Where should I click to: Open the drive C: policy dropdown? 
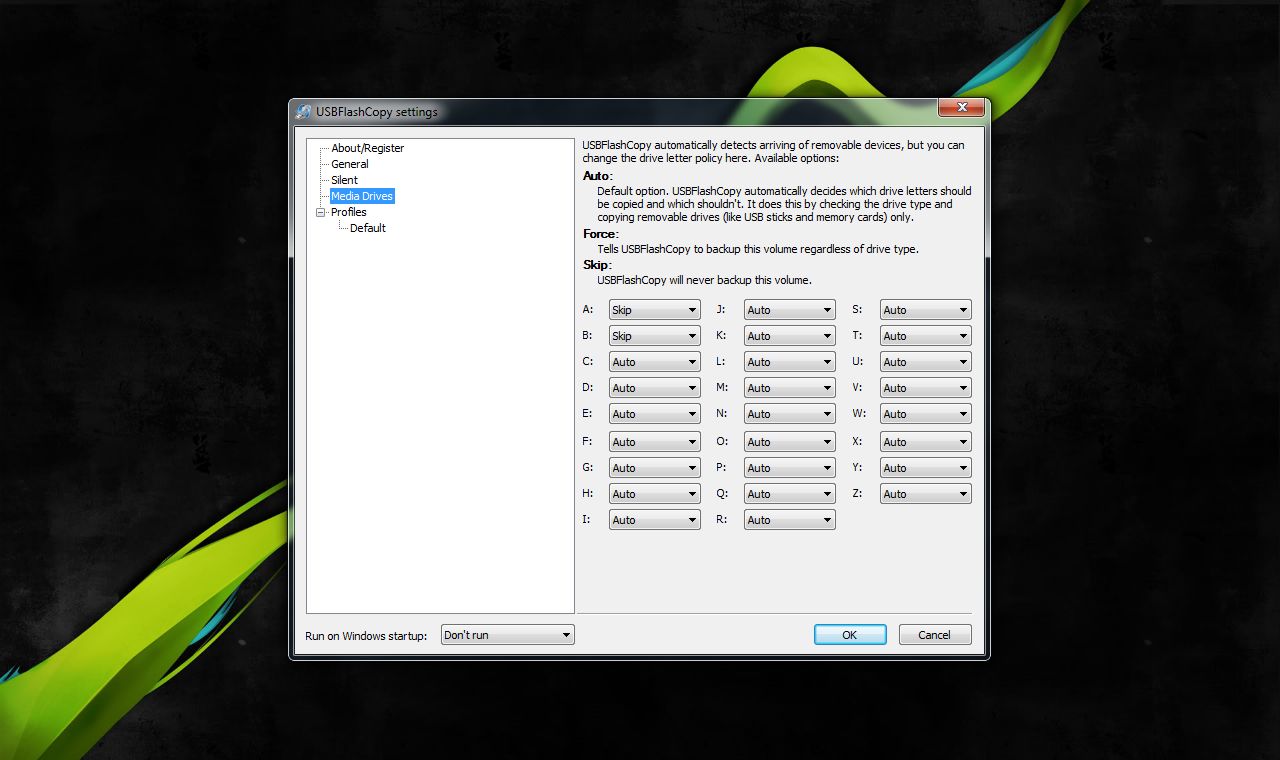[x=654, y=362]
